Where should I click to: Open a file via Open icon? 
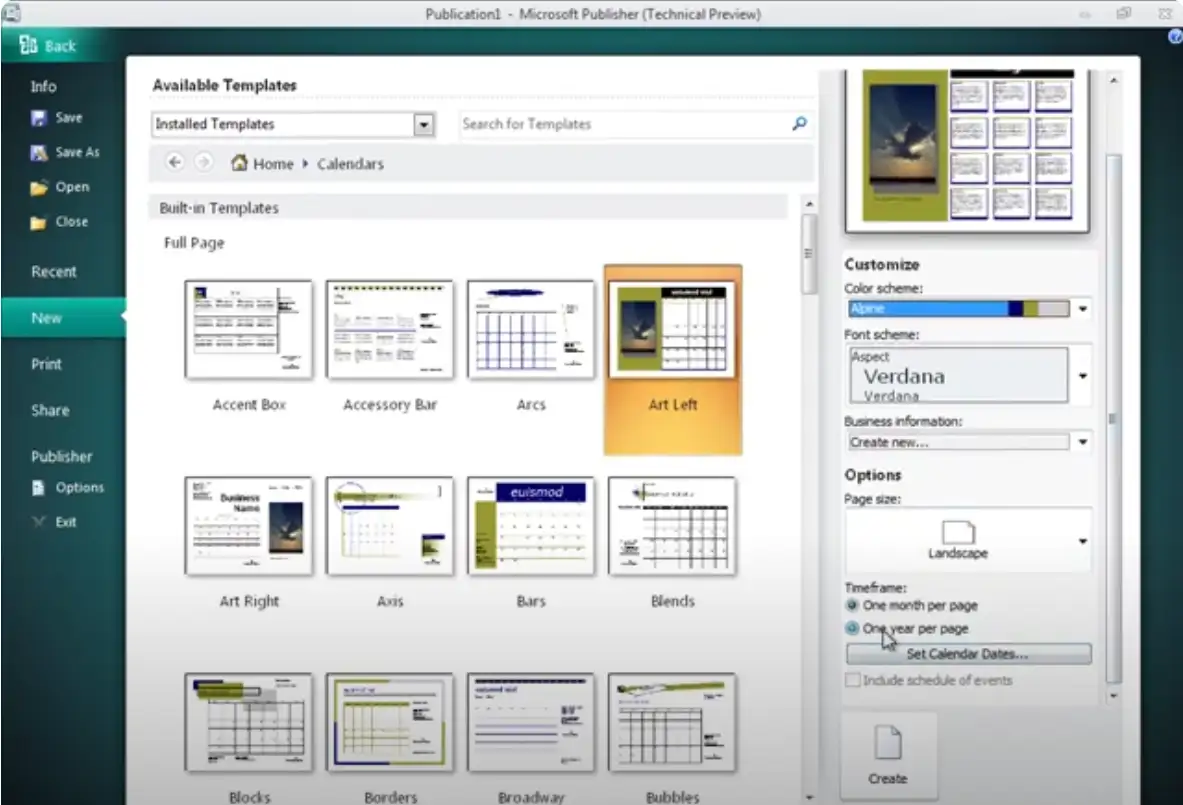(x=39, y=188)
